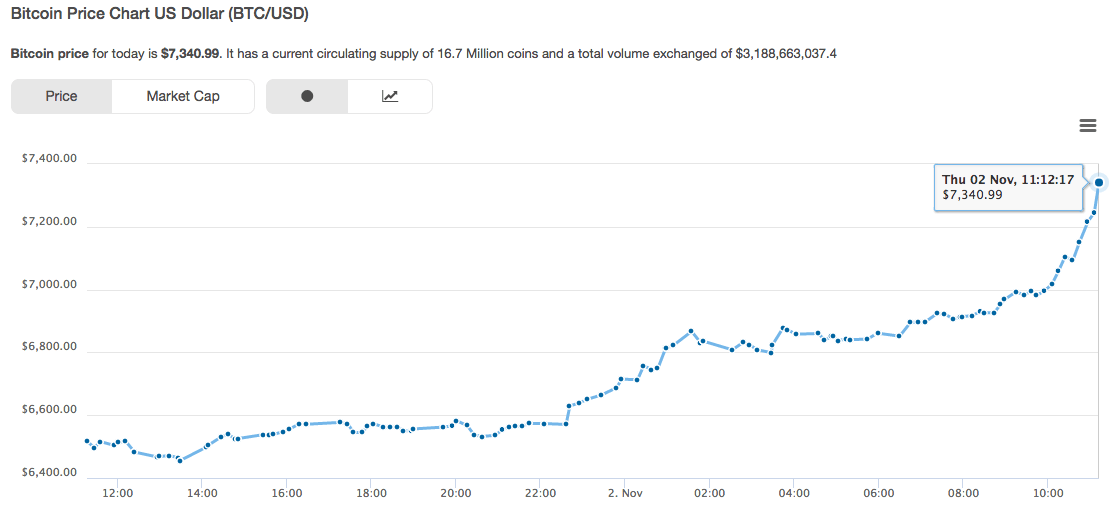
Task: Click the 22:00 x-axis time label
Action: (x=540, y=492)
